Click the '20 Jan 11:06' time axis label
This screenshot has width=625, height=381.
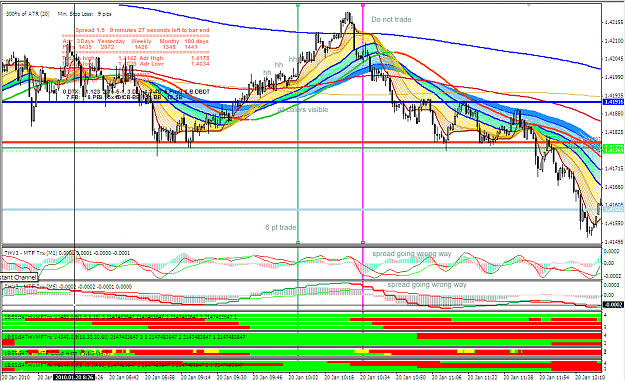447,377
